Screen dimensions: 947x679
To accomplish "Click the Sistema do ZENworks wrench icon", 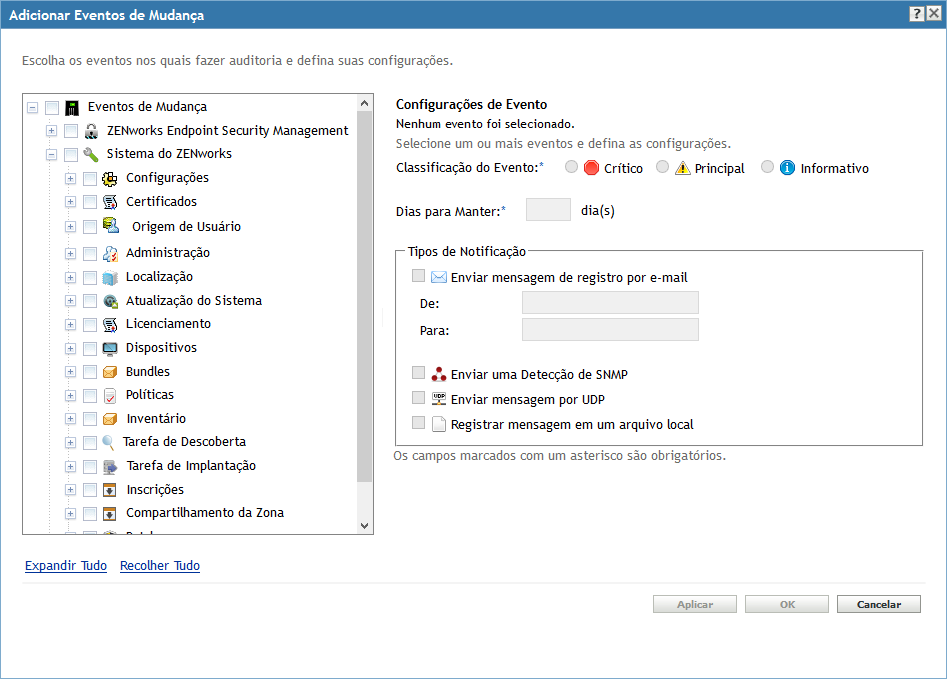I will [x=91, y=154].
